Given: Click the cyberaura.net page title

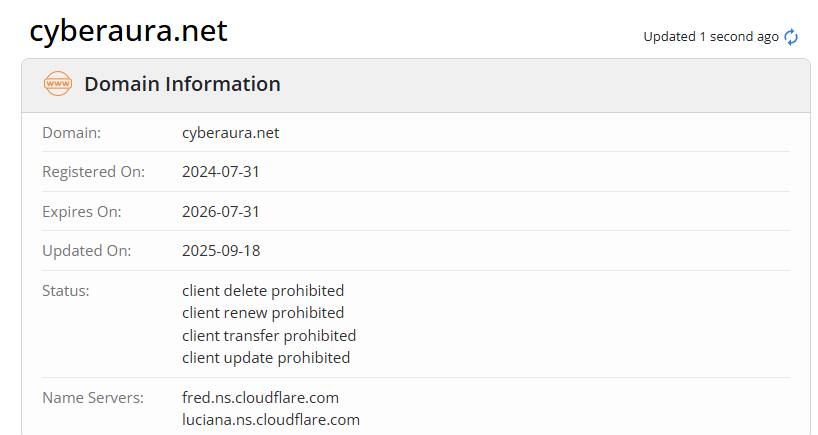Looking at the screenshot, I should click(x=129, y=31).
